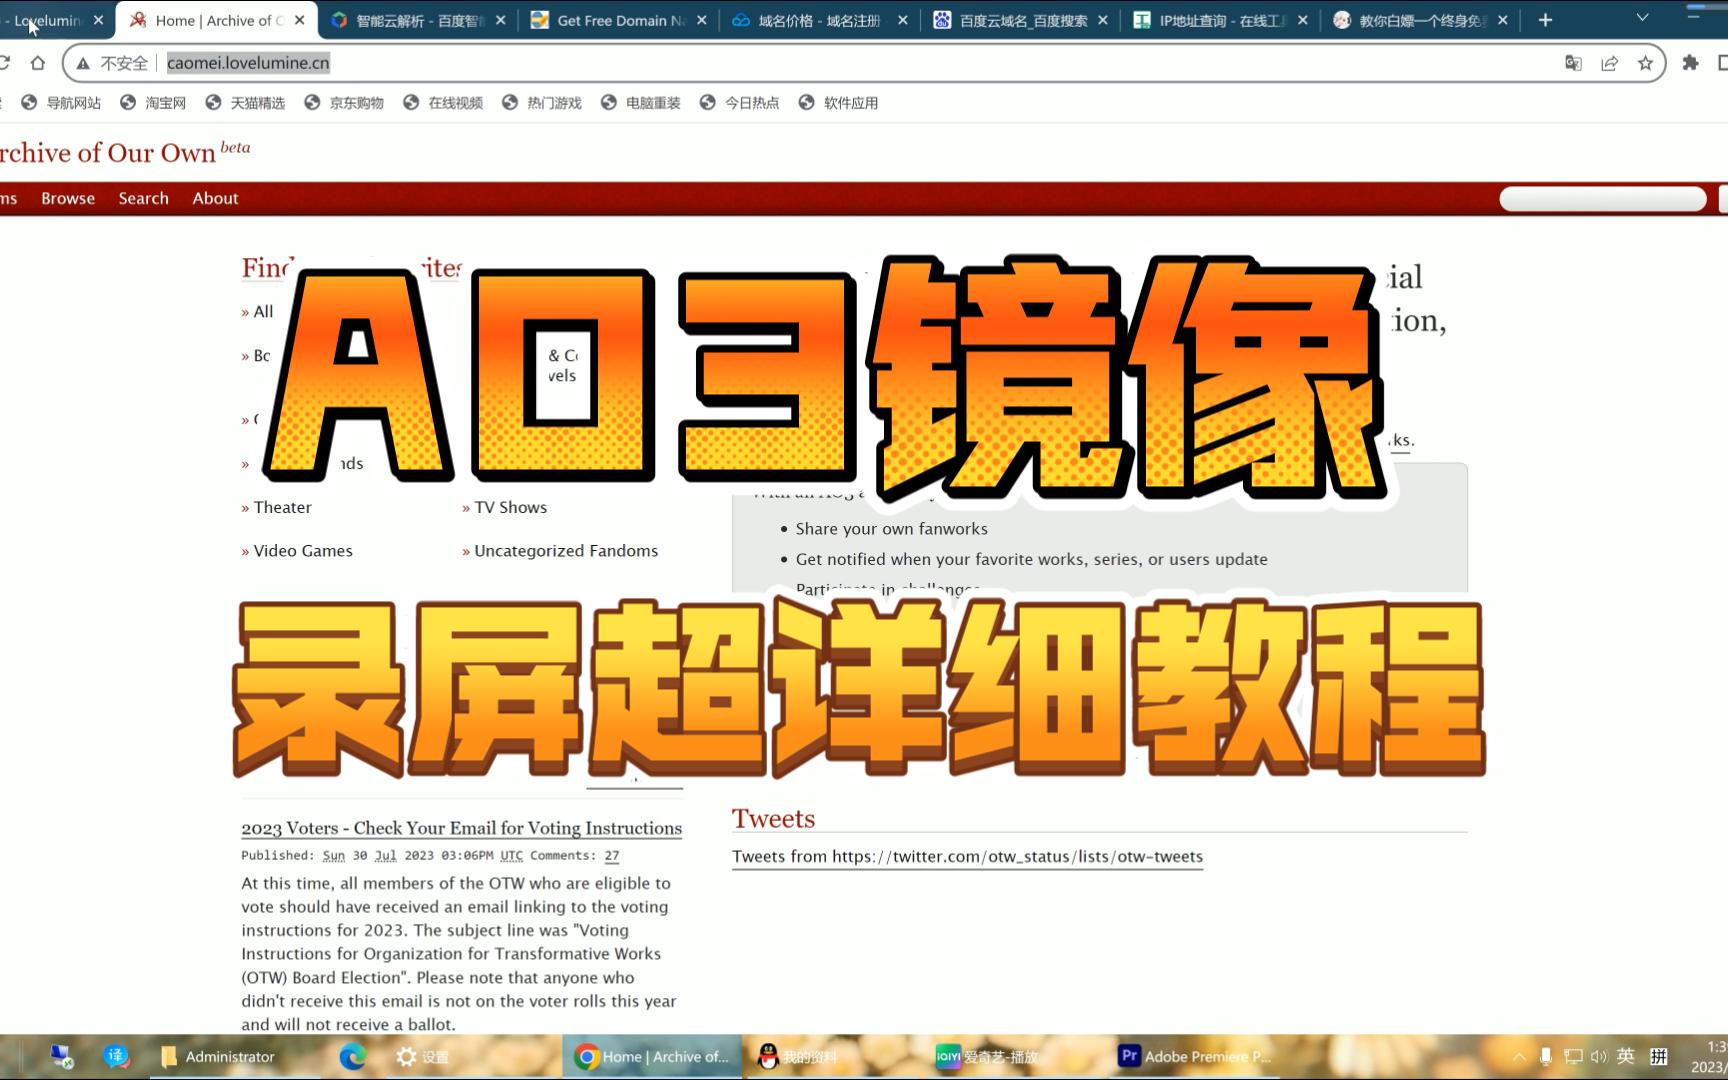Click the Video Games fandom link
The height and width of the screenshot is (1080, 1728).
302,550
